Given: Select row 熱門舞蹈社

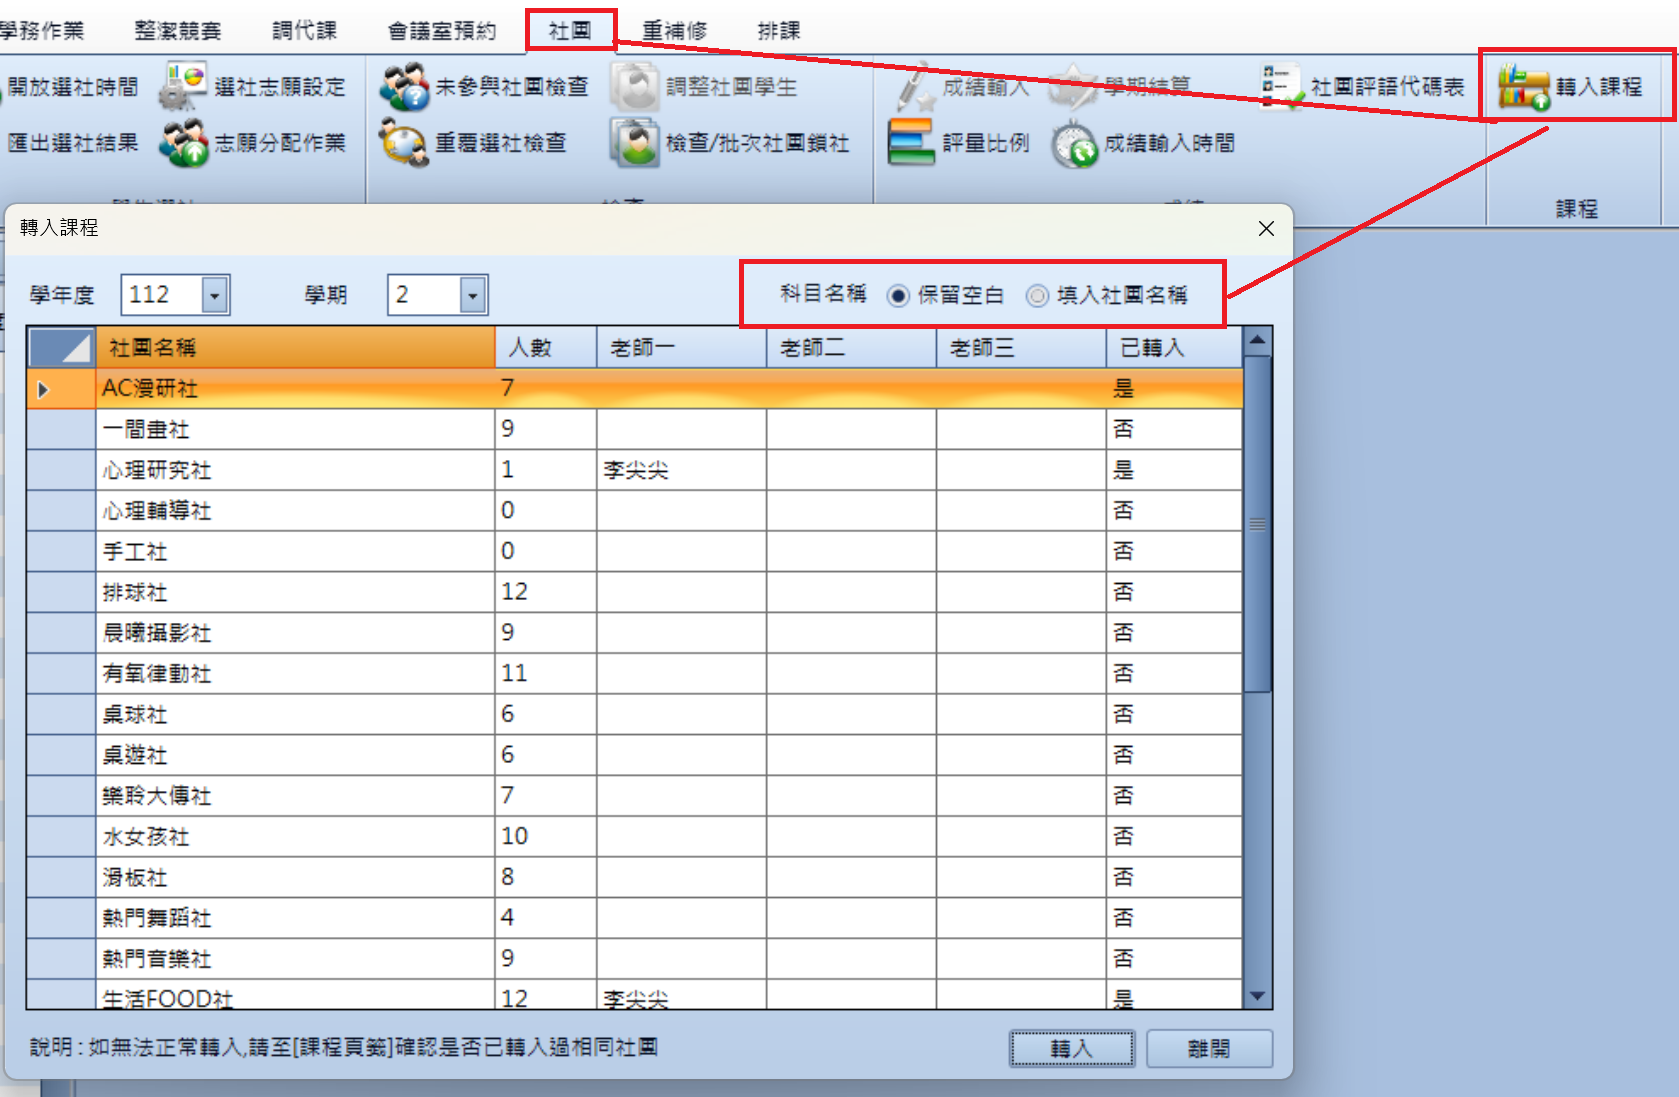Looking at the screenshot, I should pyautogui.click(x=635, y=918).
